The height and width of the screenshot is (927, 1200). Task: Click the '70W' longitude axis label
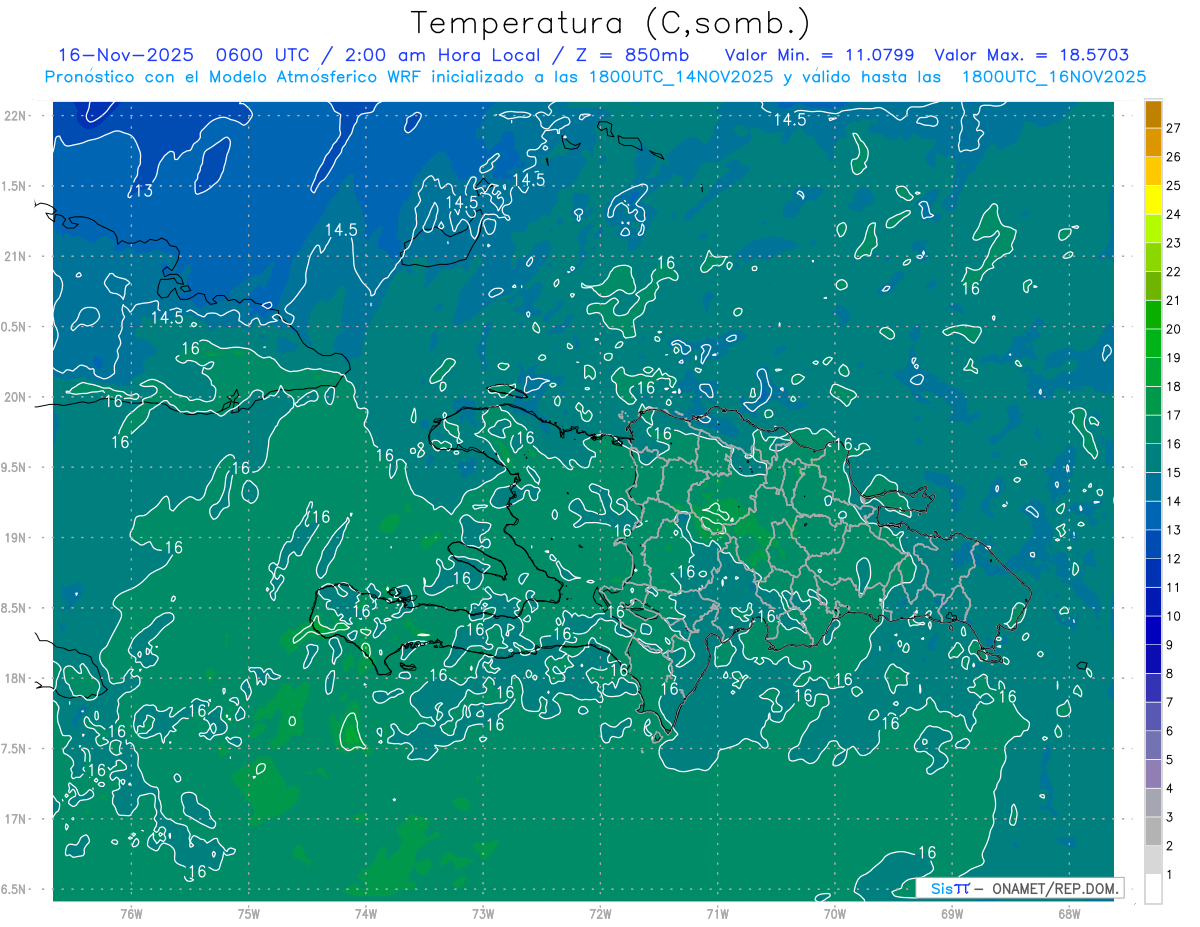pos(834,914)
